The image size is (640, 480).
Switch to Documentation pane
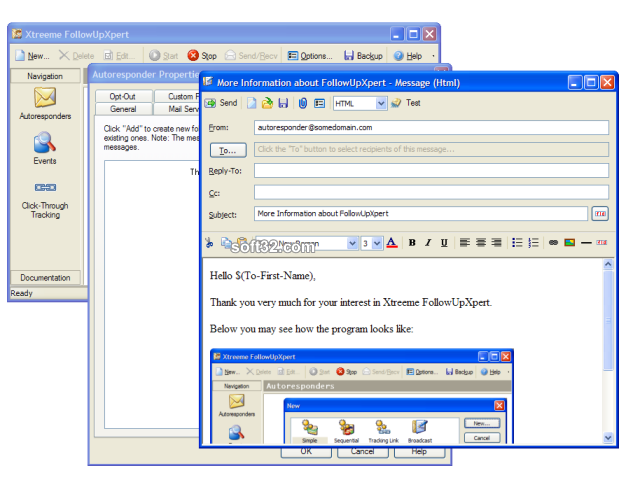pyautogui.click(x=45, y=278)
